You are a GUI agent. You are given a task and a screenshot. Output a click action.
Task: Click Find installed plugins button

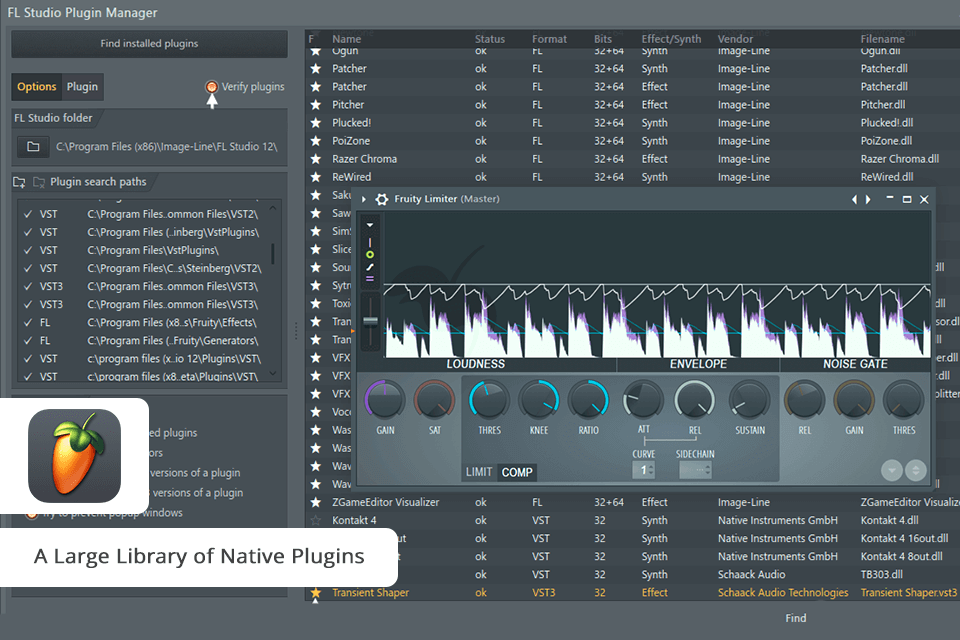149,43
